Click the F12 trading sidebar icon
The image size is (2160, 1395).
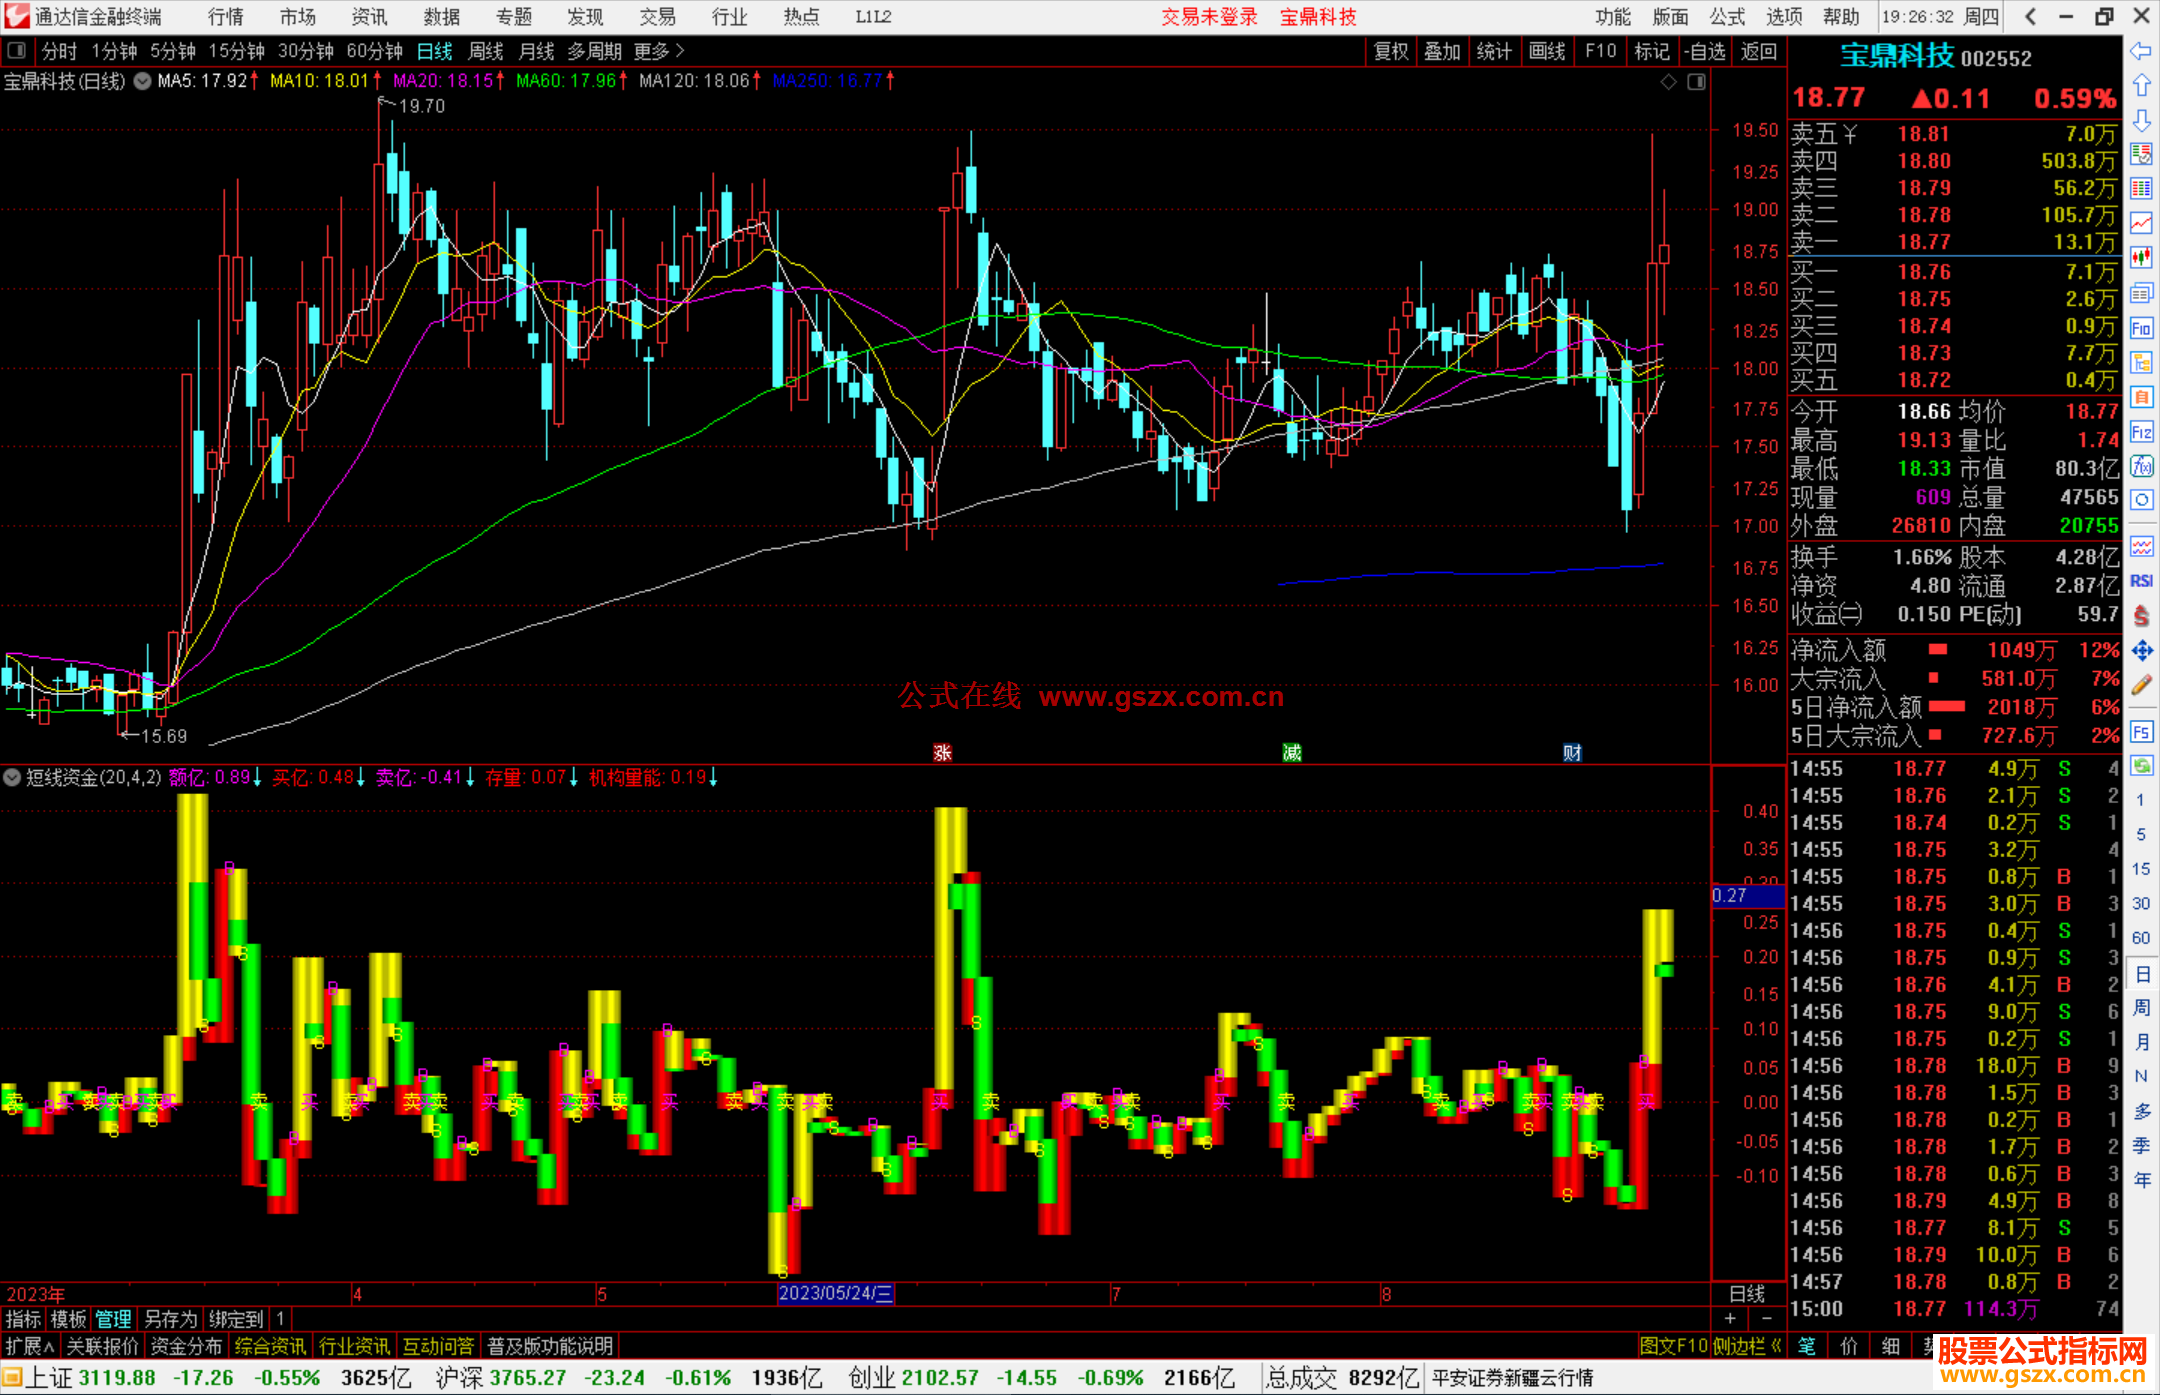coord(2141,433)
